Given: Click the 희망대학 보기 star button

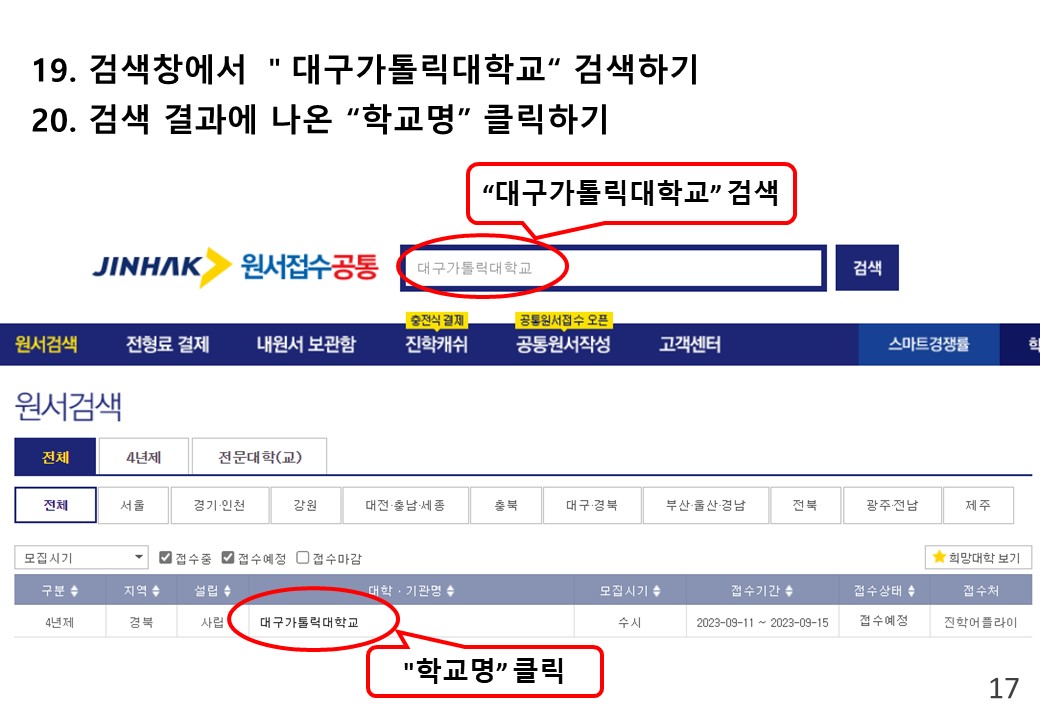Looking at the screenshot, I should tap(978, 558).
